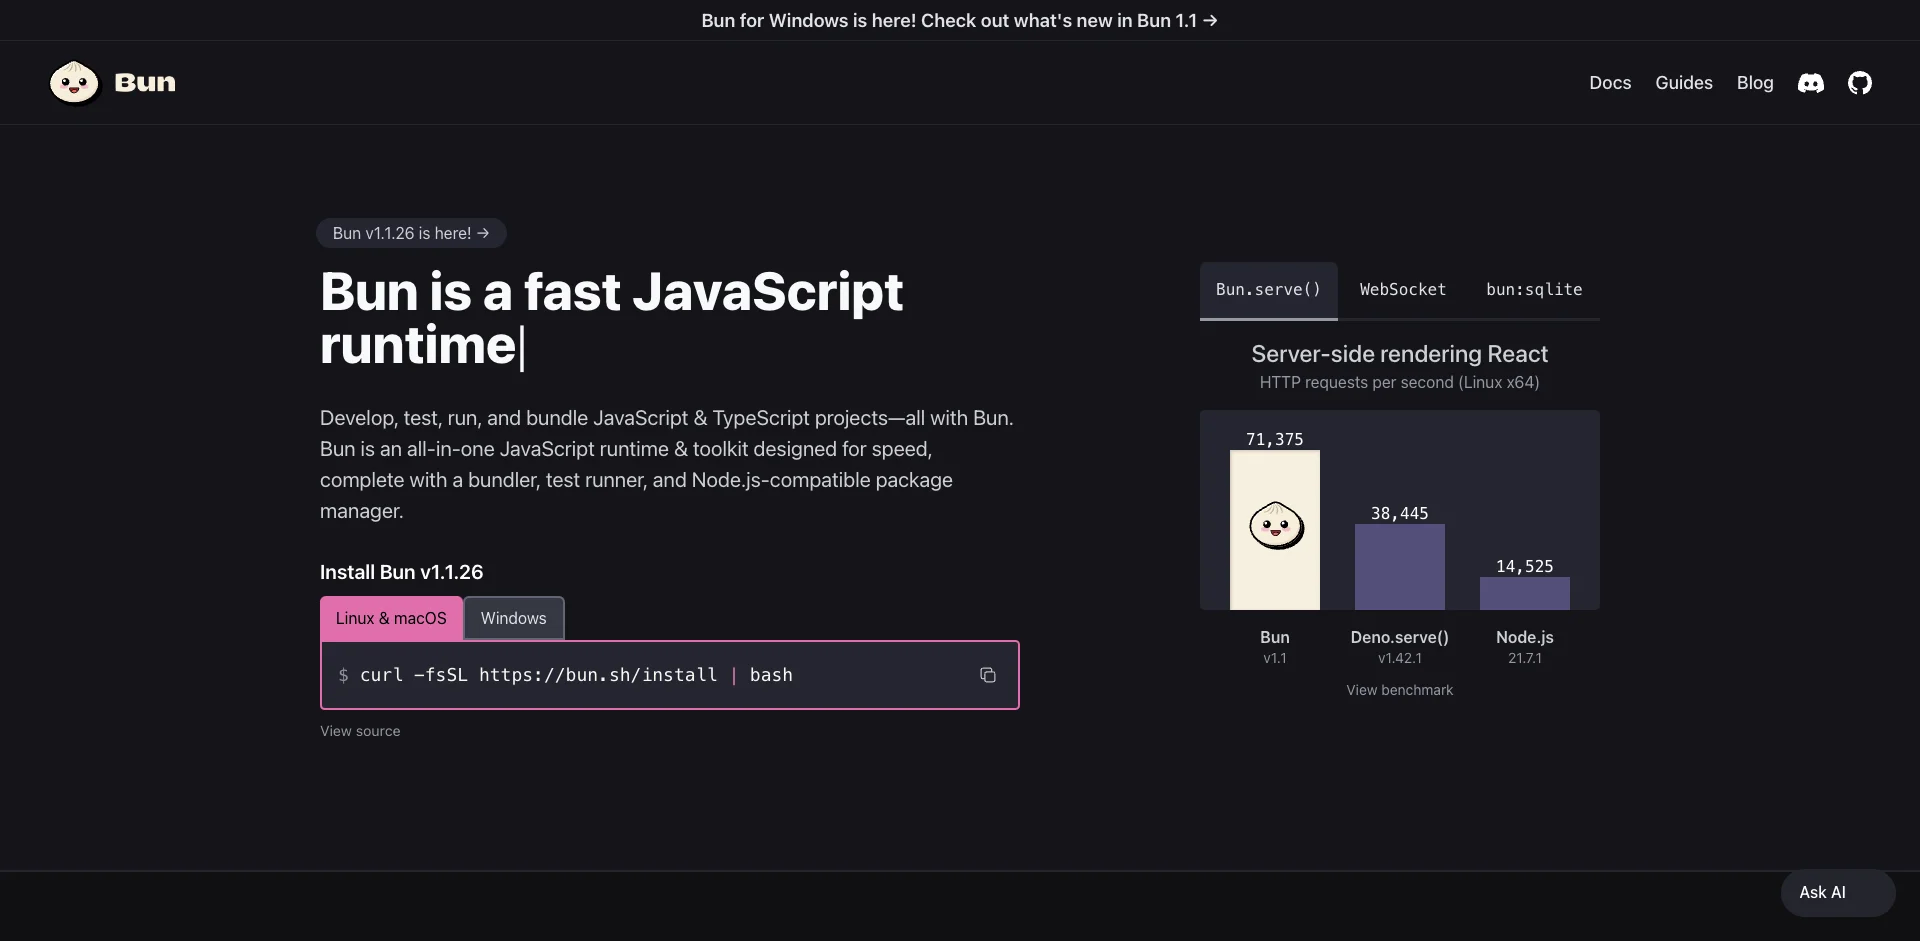
Task: Click the Ask AI button
Action: 1838,892
